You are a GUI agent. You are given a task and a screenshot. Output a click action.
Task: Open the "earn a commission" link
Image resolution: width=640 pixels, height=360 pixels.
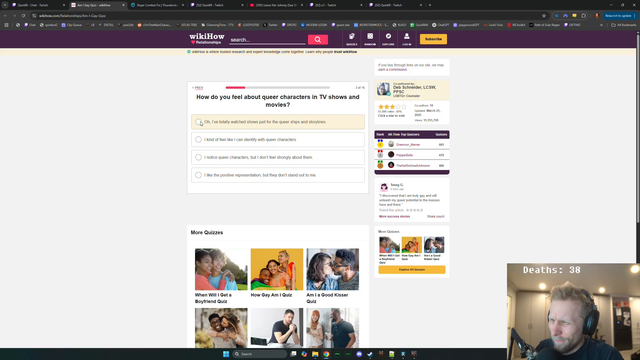click(393, 69)
